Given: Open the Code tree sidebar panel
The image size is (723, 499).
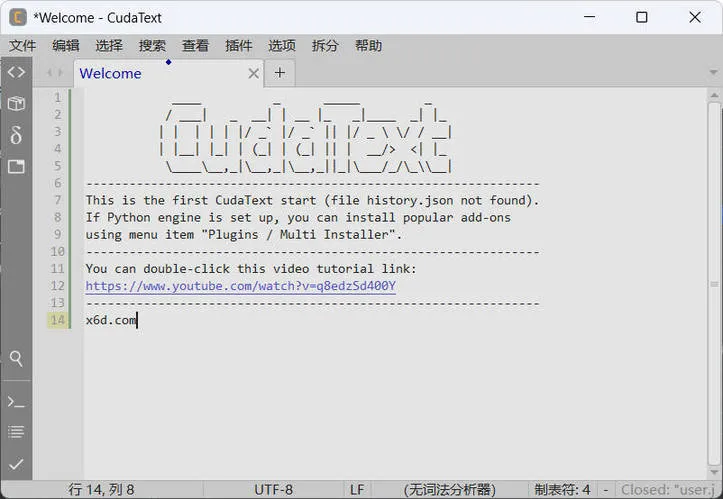Looking at the screenshot, I should (16, 72).
